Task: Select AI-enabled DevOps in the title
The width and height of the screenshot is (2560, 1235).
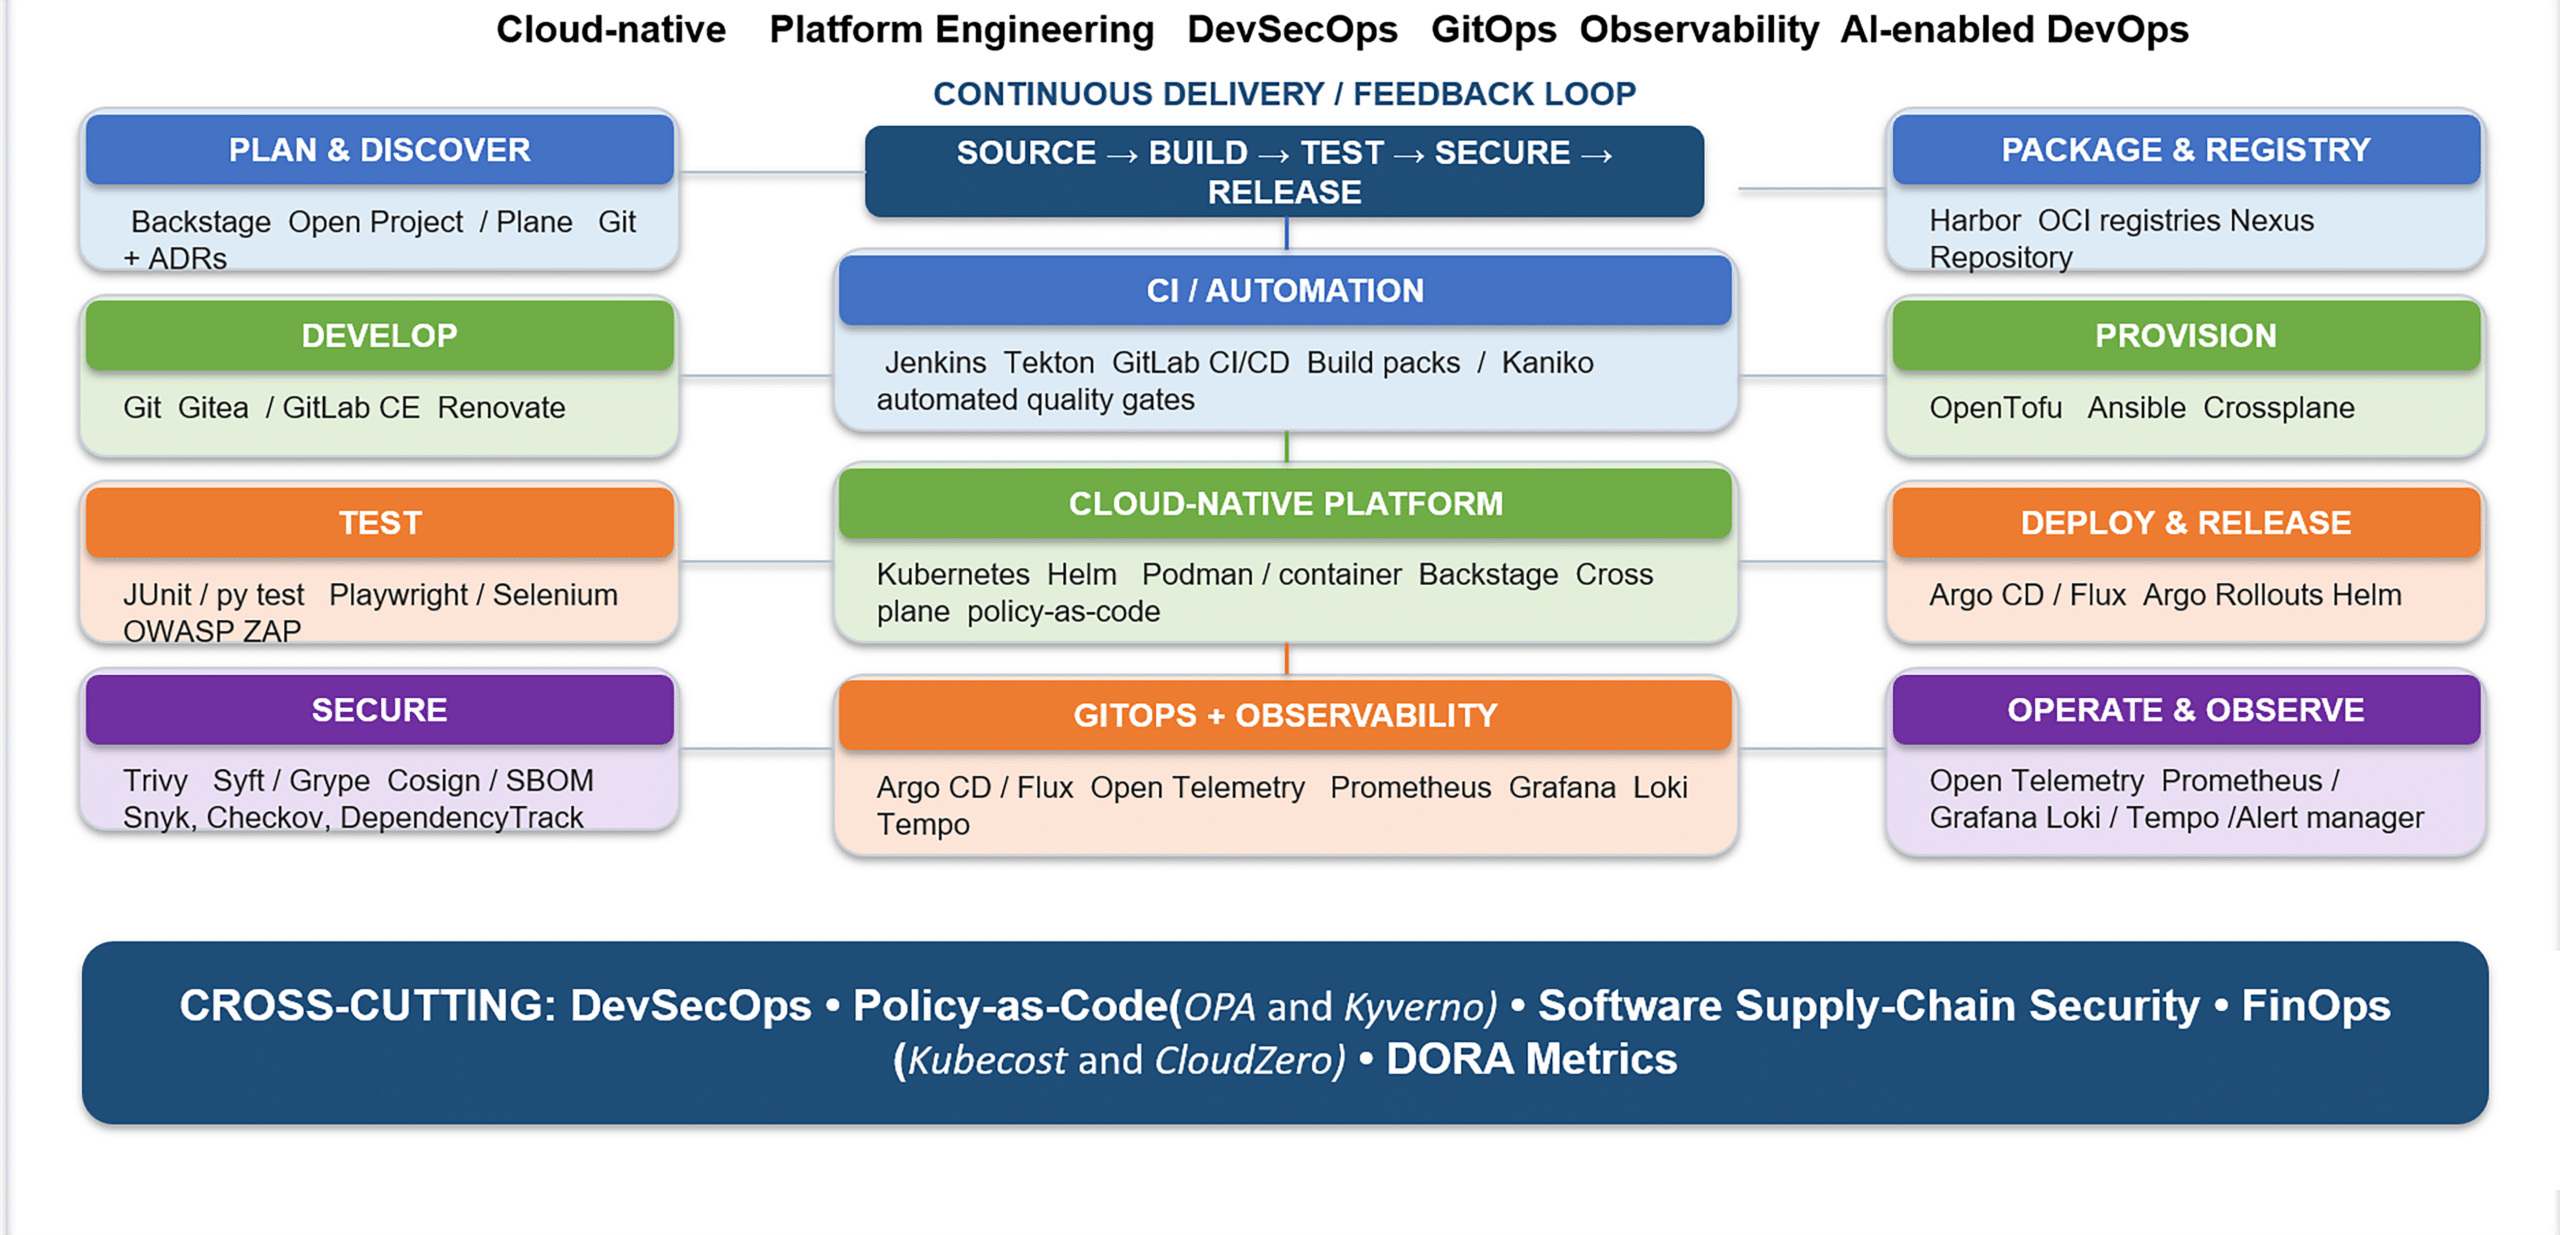Action: pyautogui.click(x=2014, y=30)
